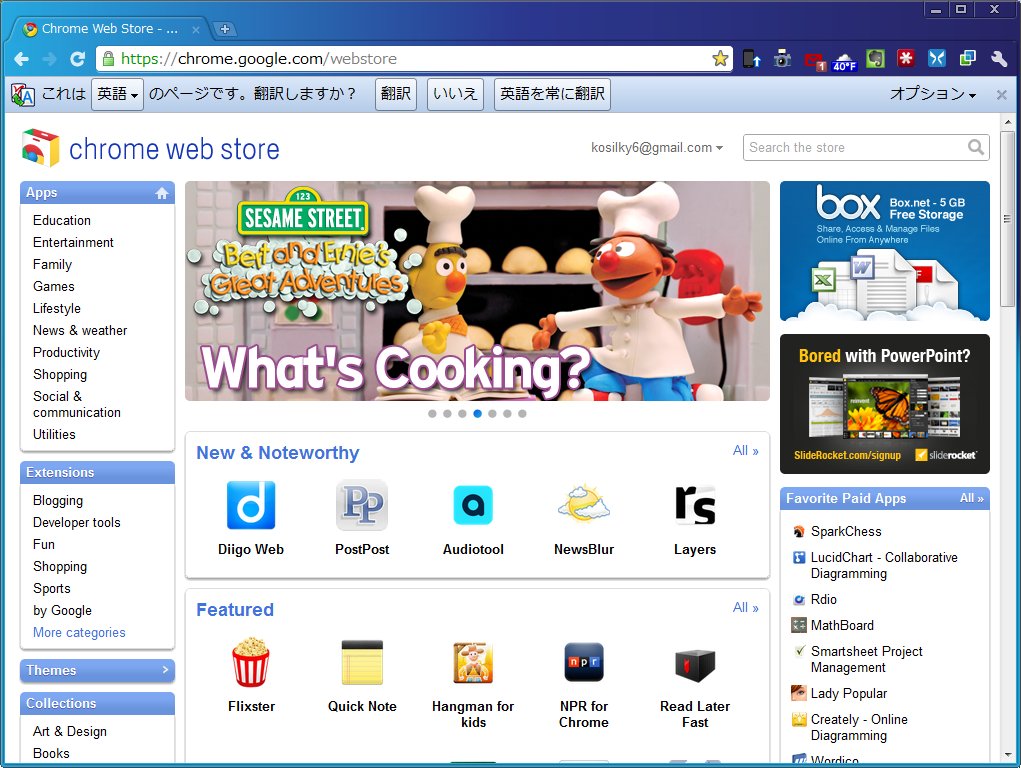Viewport: 1021px width, 768px height.
Task: Open the Diigo Web app icon
Action: tap(251, 506)
